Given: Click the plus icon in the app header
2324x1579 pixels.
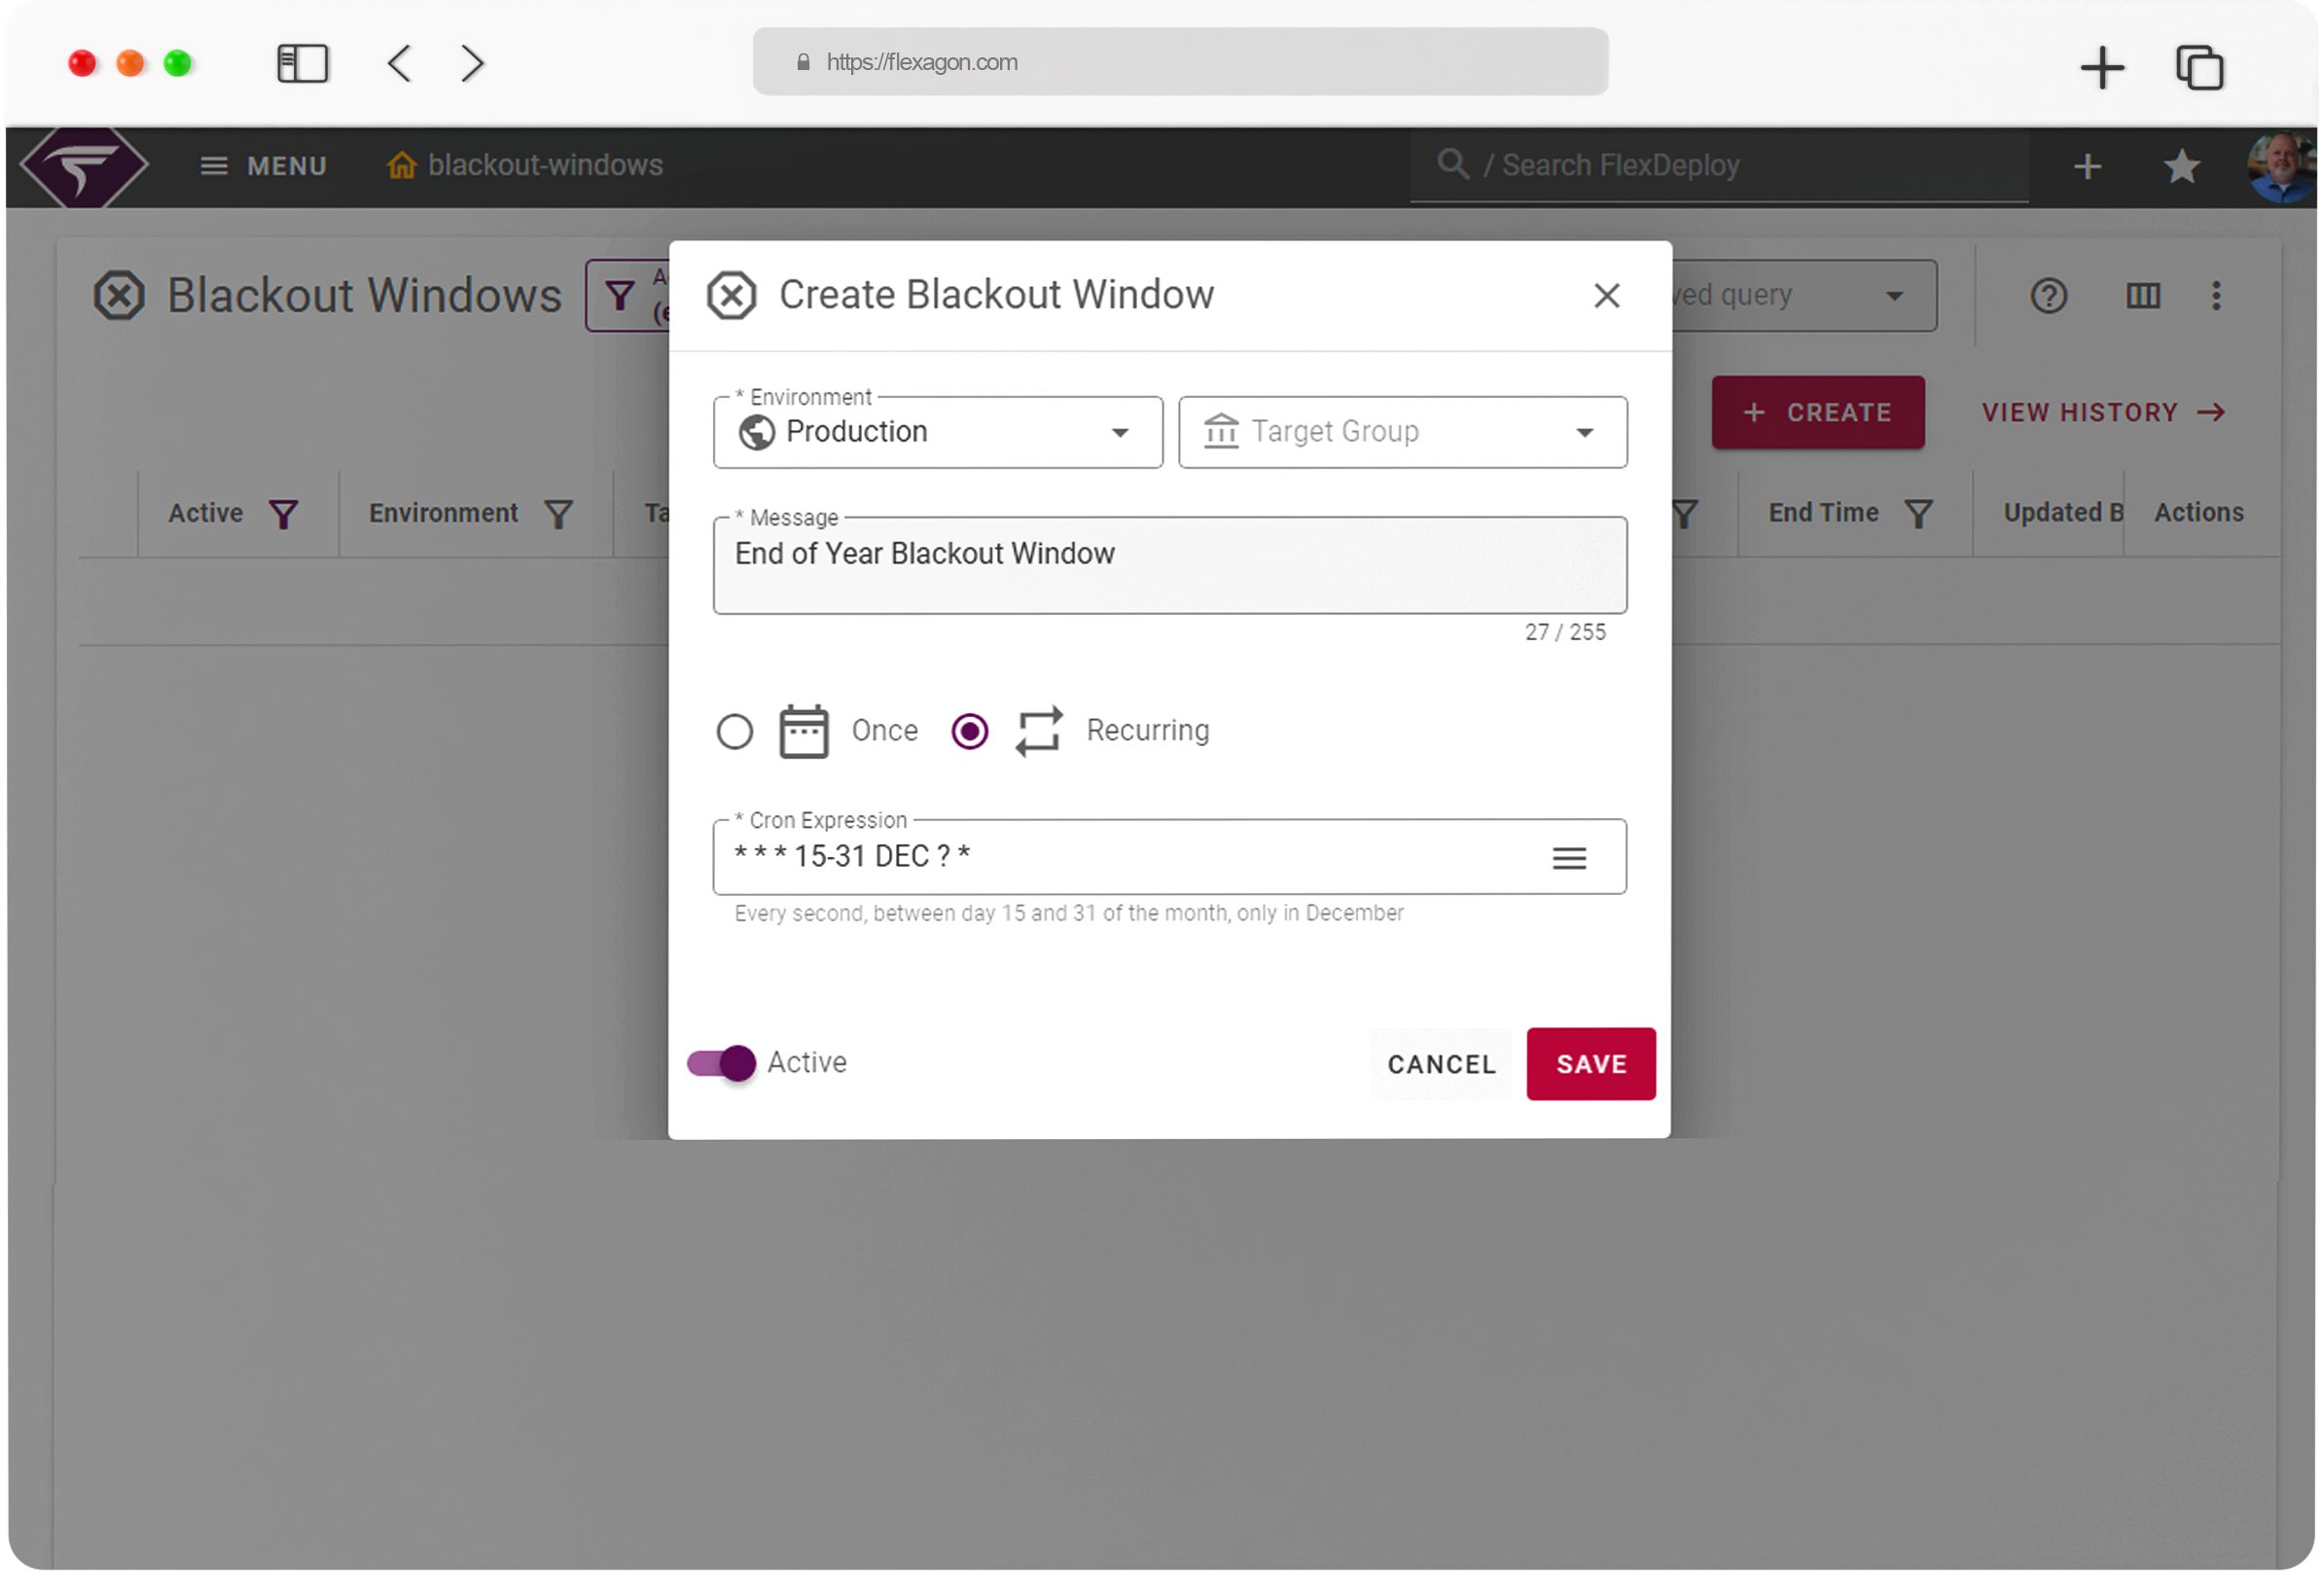Looking at the screenshot, I should (x=2087, y=166).
